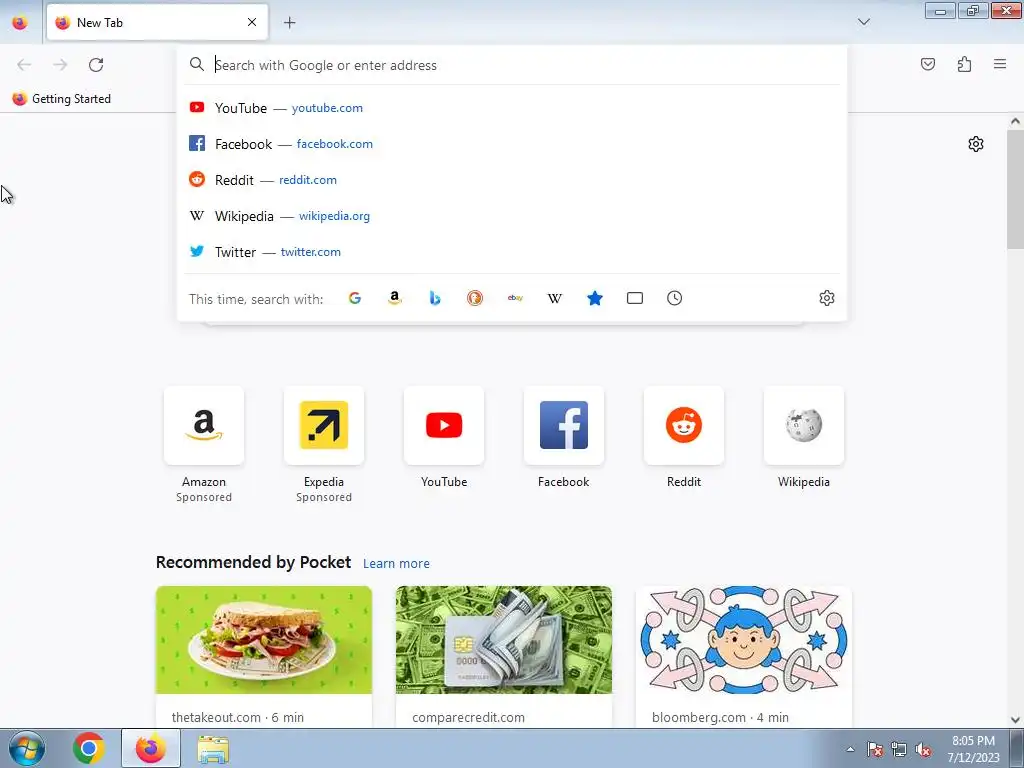The width and height of the screenshot is (1024, 768).
Task: Open Action Center flag icon
Action: 875,750
